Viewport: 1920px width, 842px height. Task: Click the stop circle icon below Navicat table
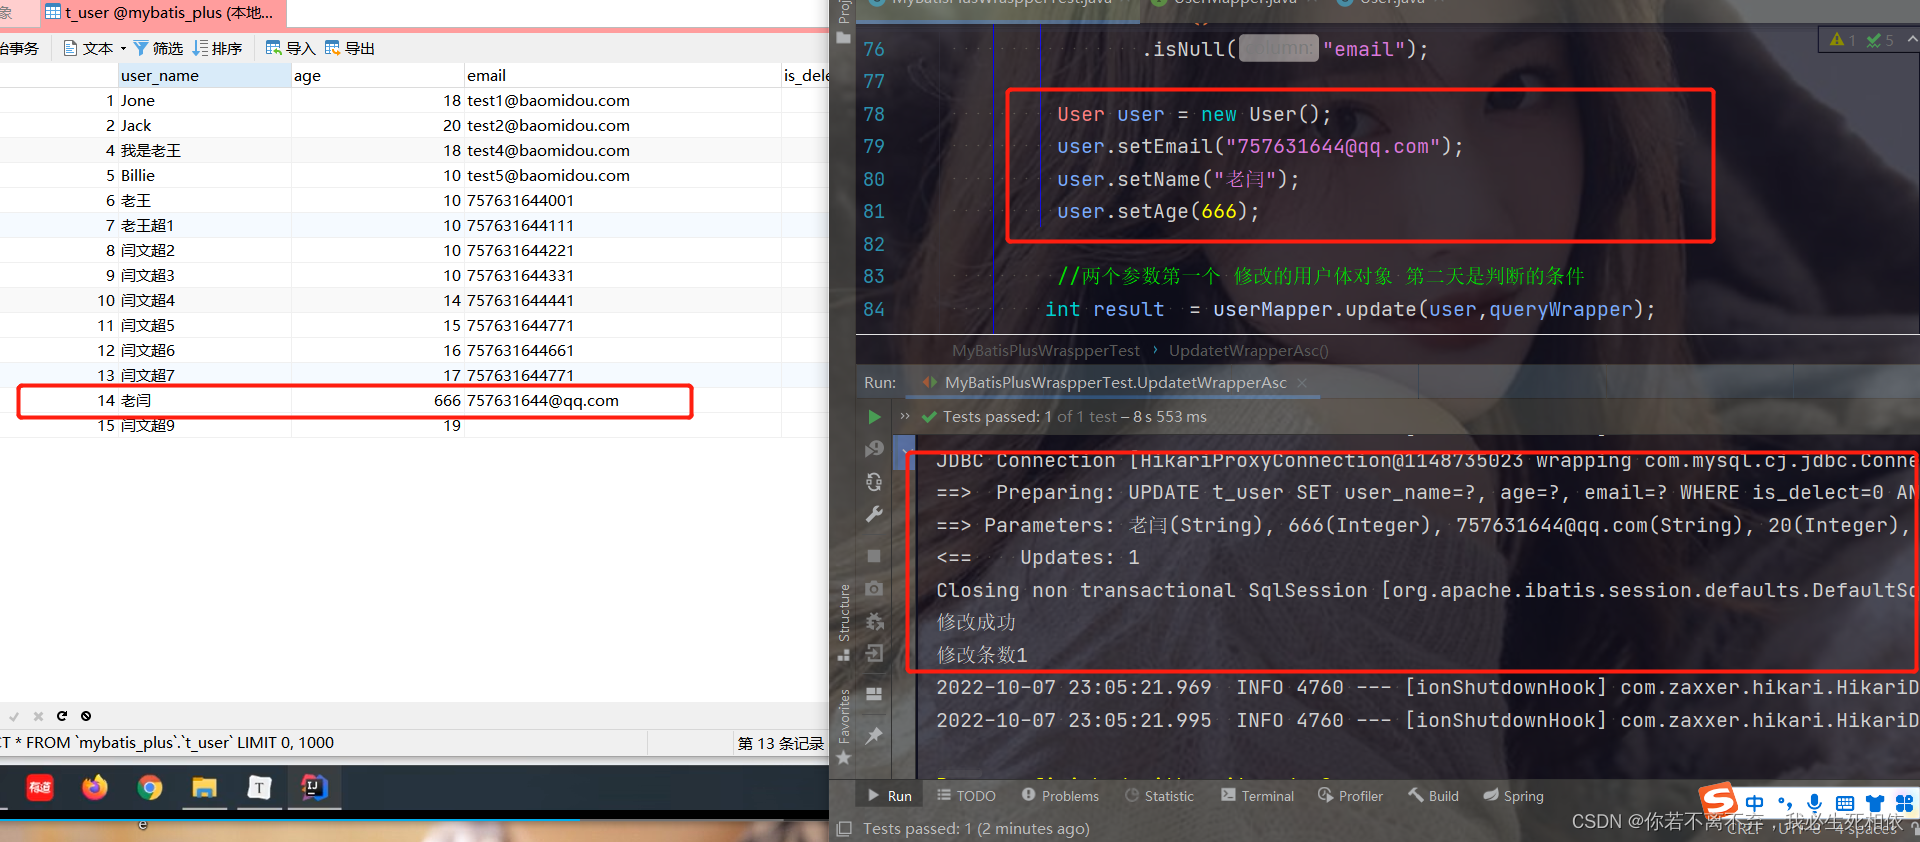[86, 716]
